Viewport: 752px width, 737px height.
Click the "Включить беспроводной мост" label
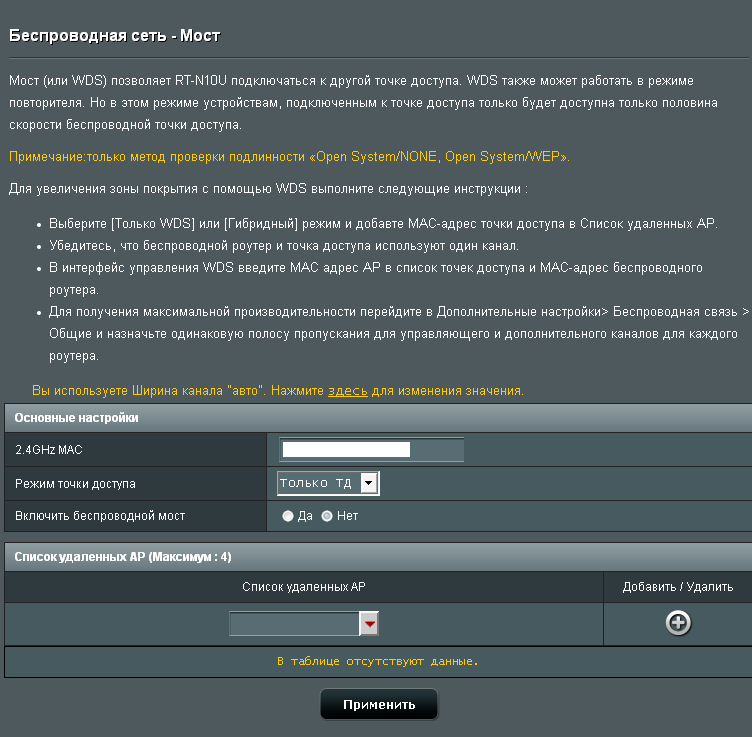pyautogui.click(x=100, y=517)
